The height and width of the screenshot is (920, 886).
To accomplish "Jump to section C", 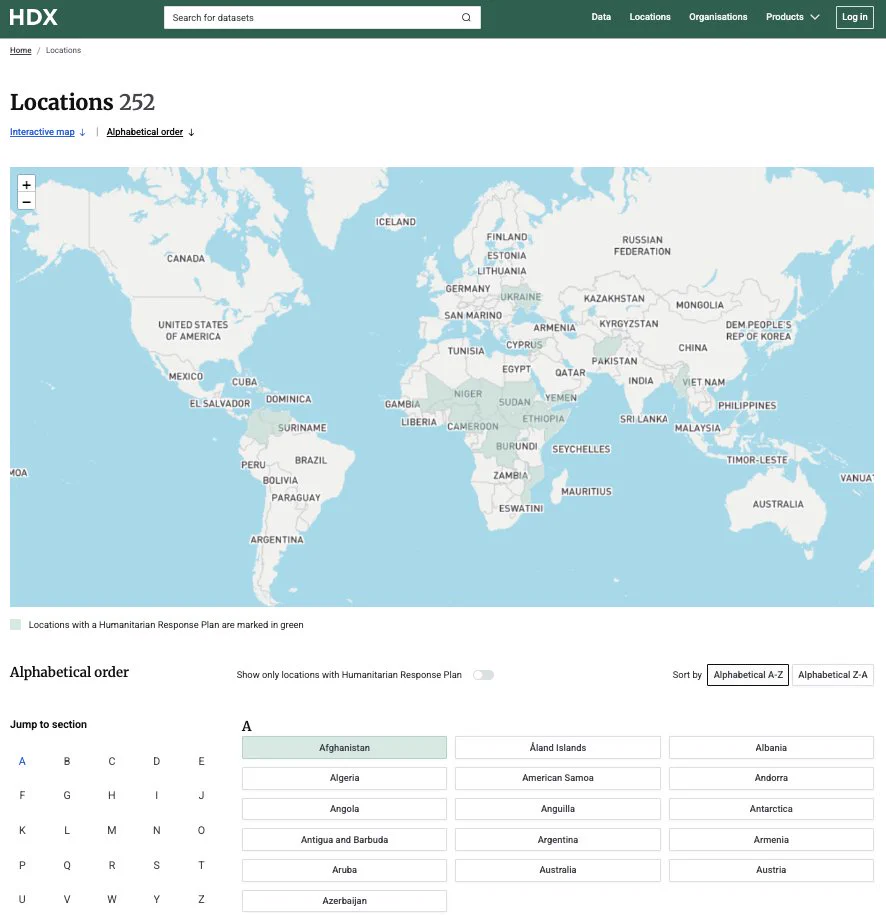I will click(111, 761).
